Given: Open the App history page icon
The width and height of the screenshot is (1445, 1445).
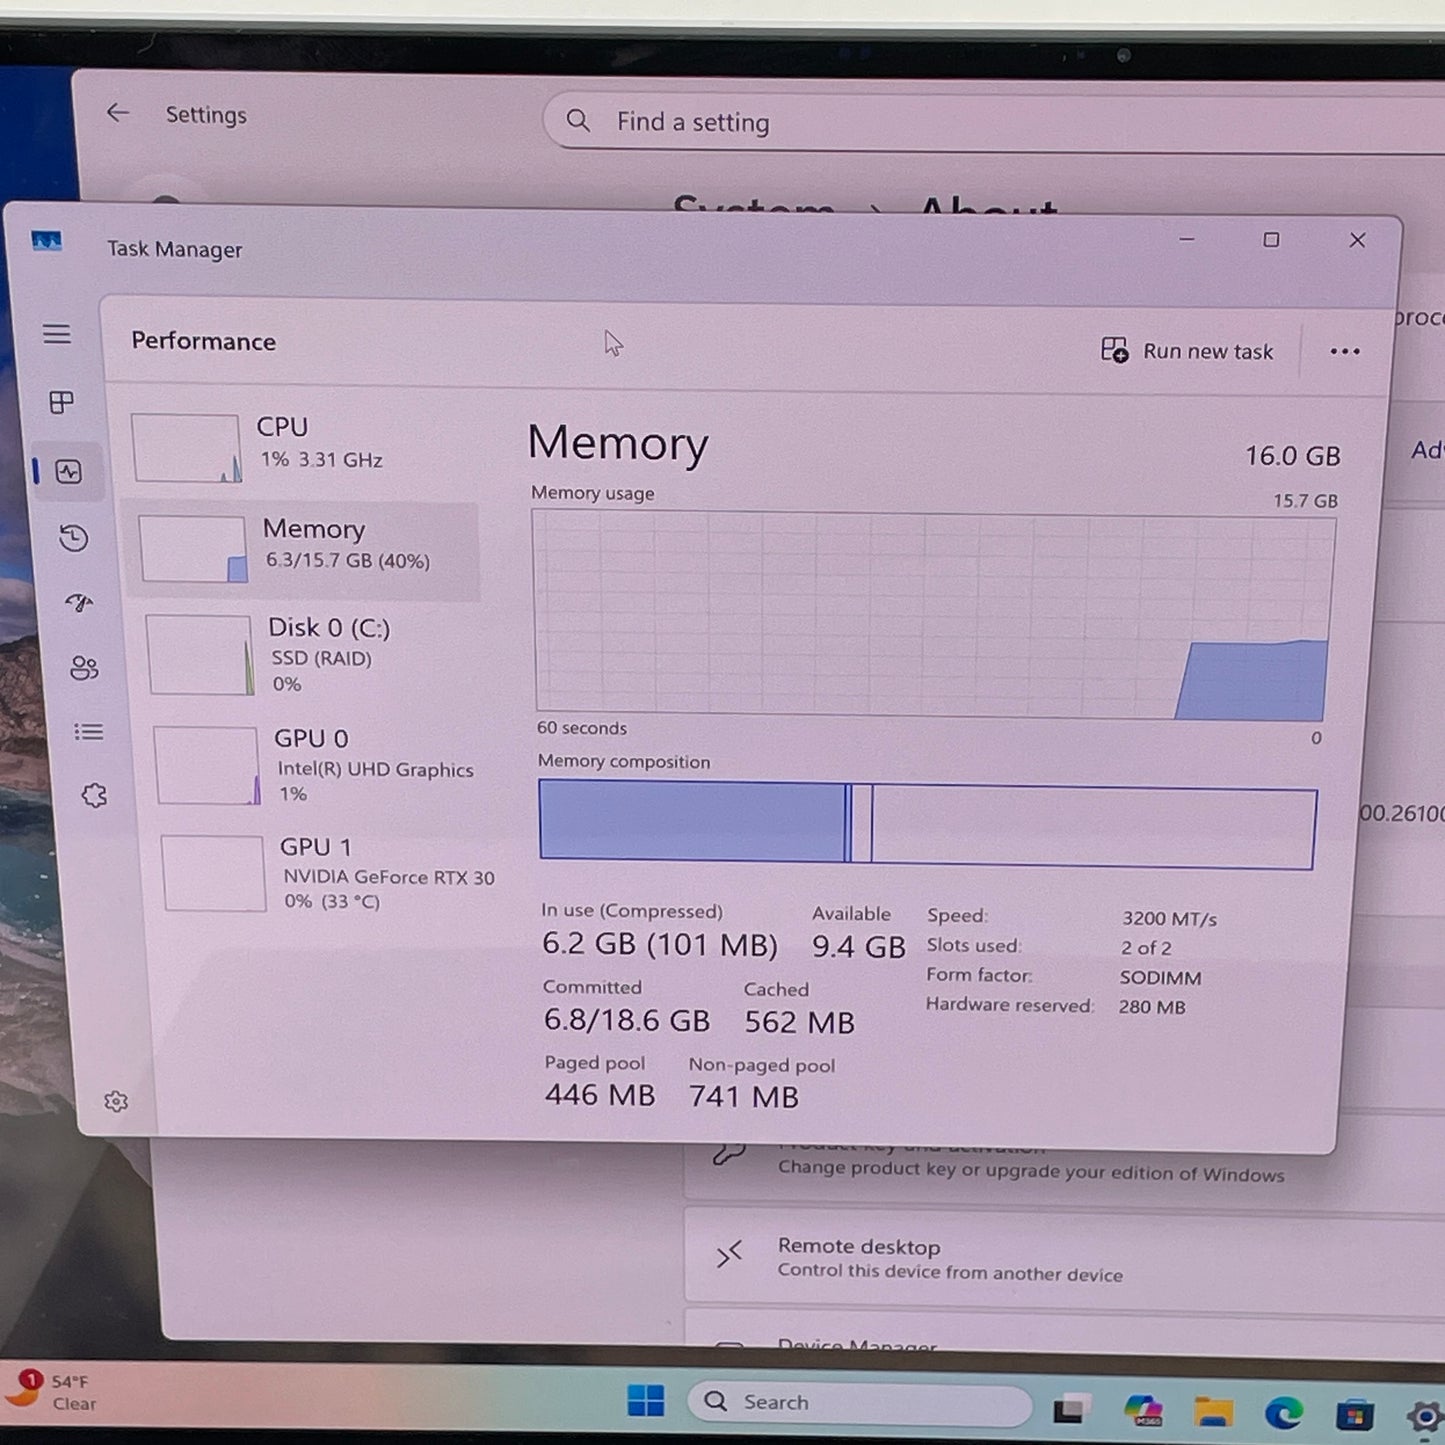Looking at the screenshot, I should point(73,538).
